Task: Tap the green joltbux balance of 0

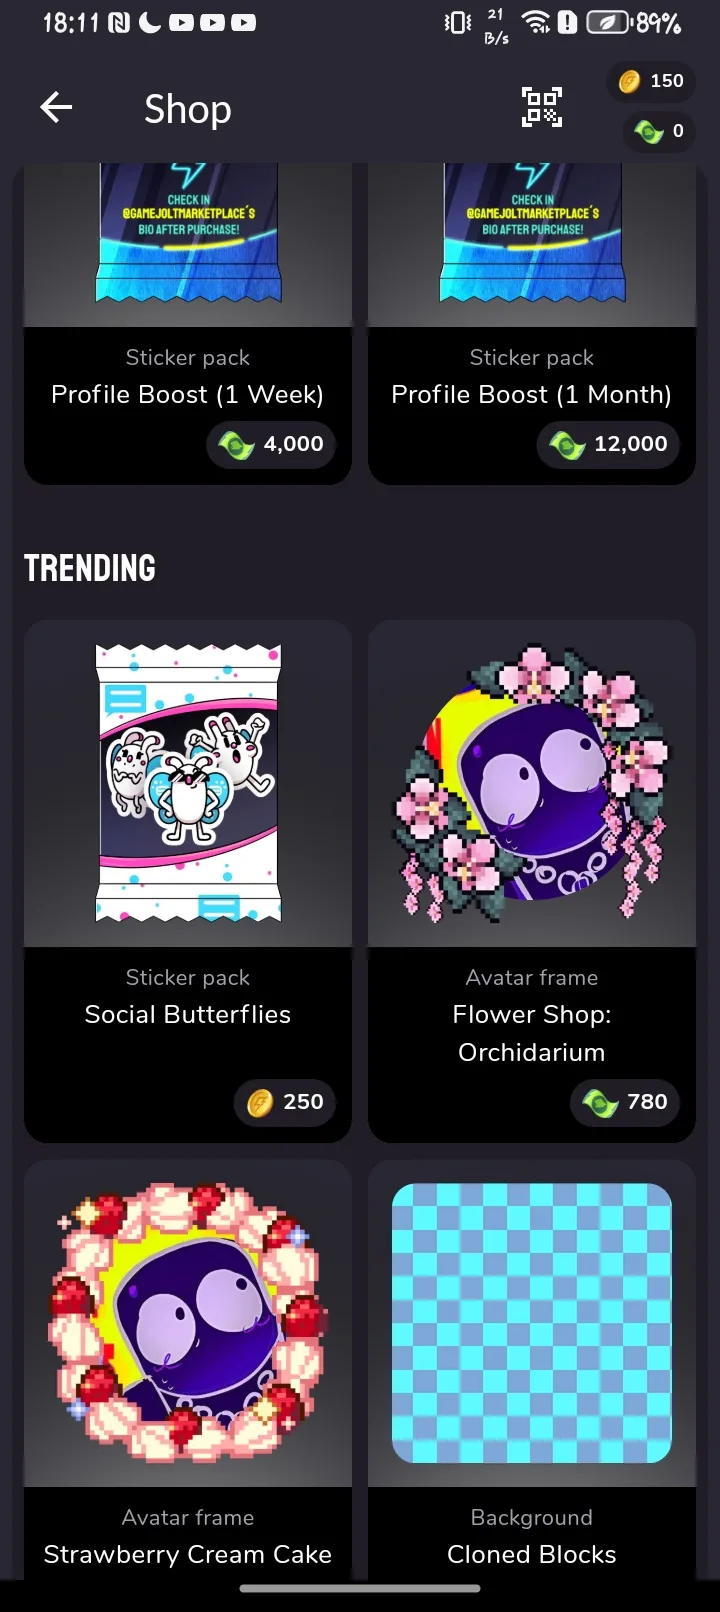Action: (x=659, y=131)
